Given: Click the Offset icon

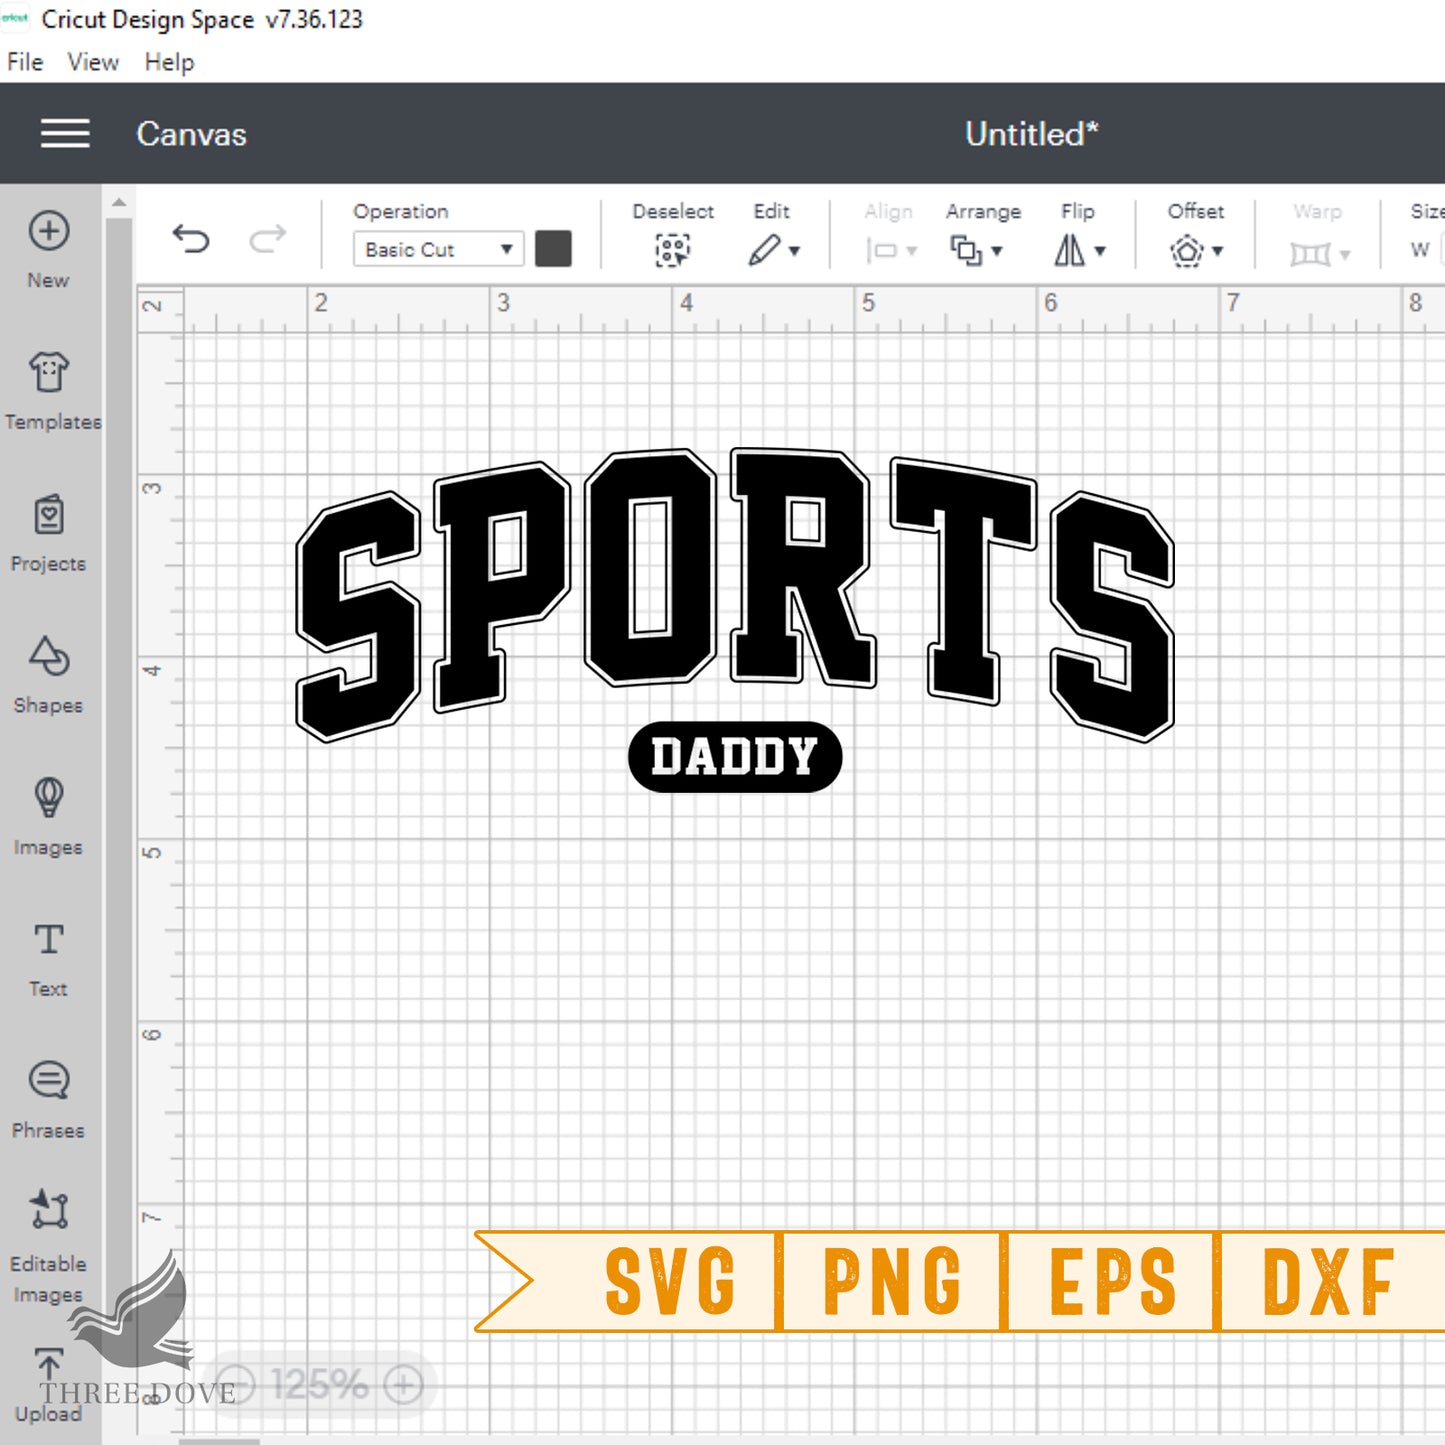Looking at the screenshot, I should click(x=1187, y=250).
